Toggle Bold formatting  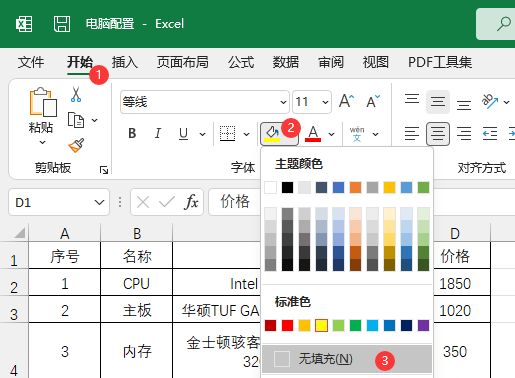132,134
